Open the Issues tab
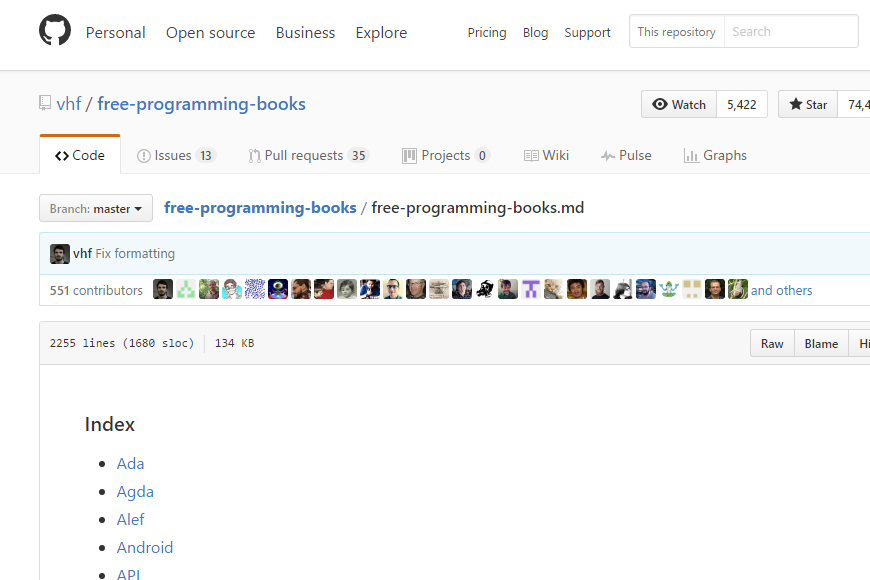Screen dimensions: 870x580 coord(176,155)
